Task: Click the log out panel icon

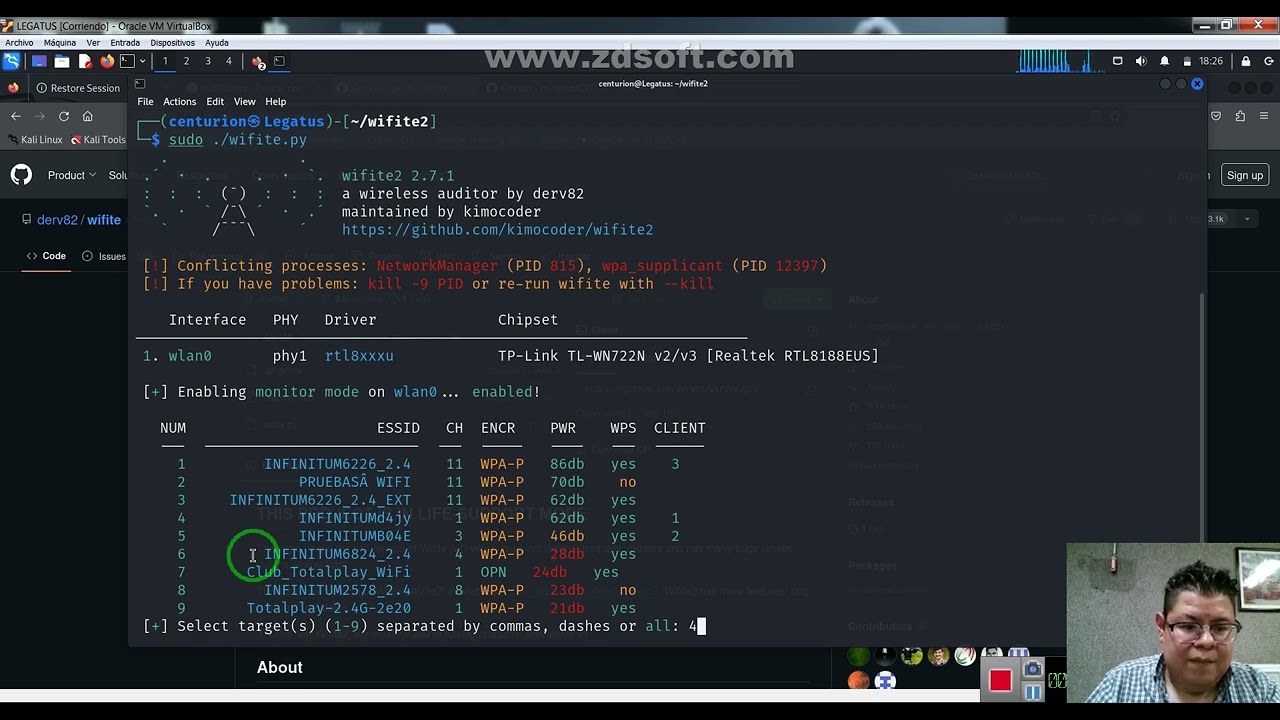Action: (1268, 61)
